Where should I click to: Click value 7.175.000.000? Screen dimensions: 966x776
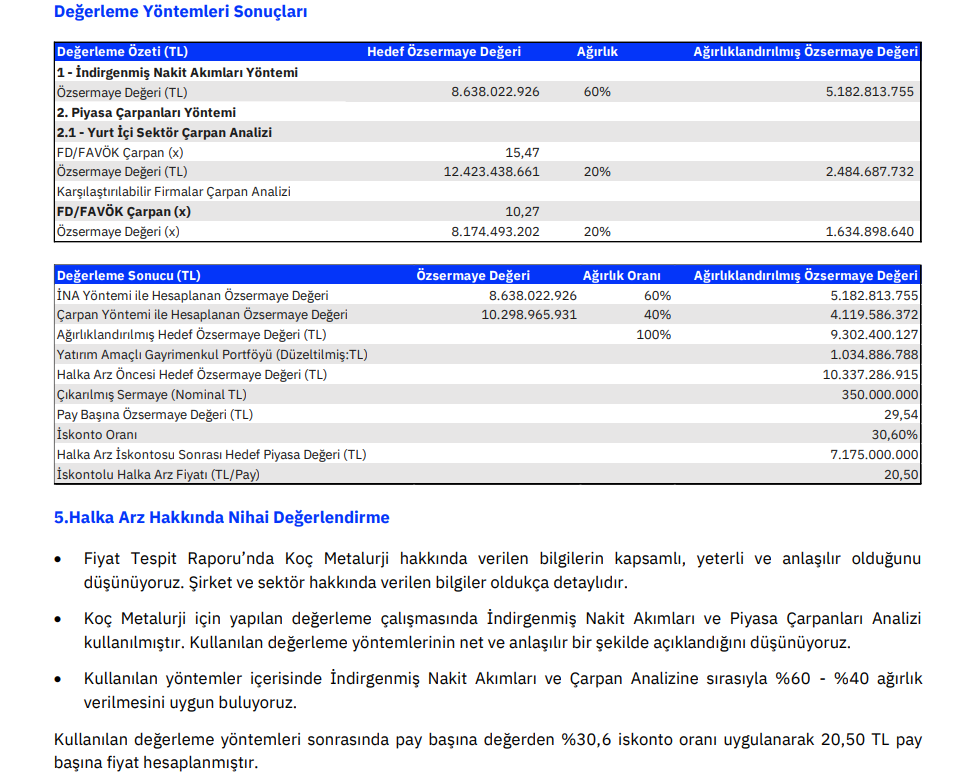(874, 455)
